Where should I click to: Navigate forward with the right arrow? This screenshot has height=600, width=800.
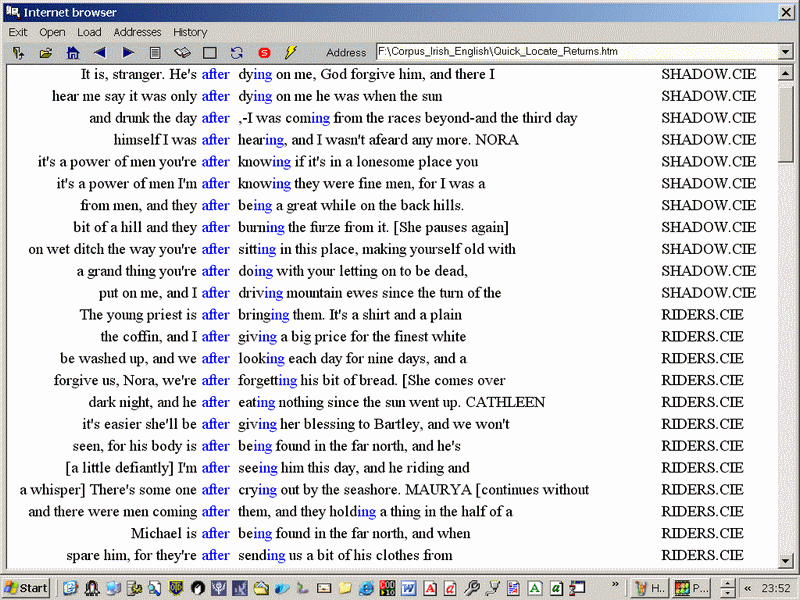point(128,52)
